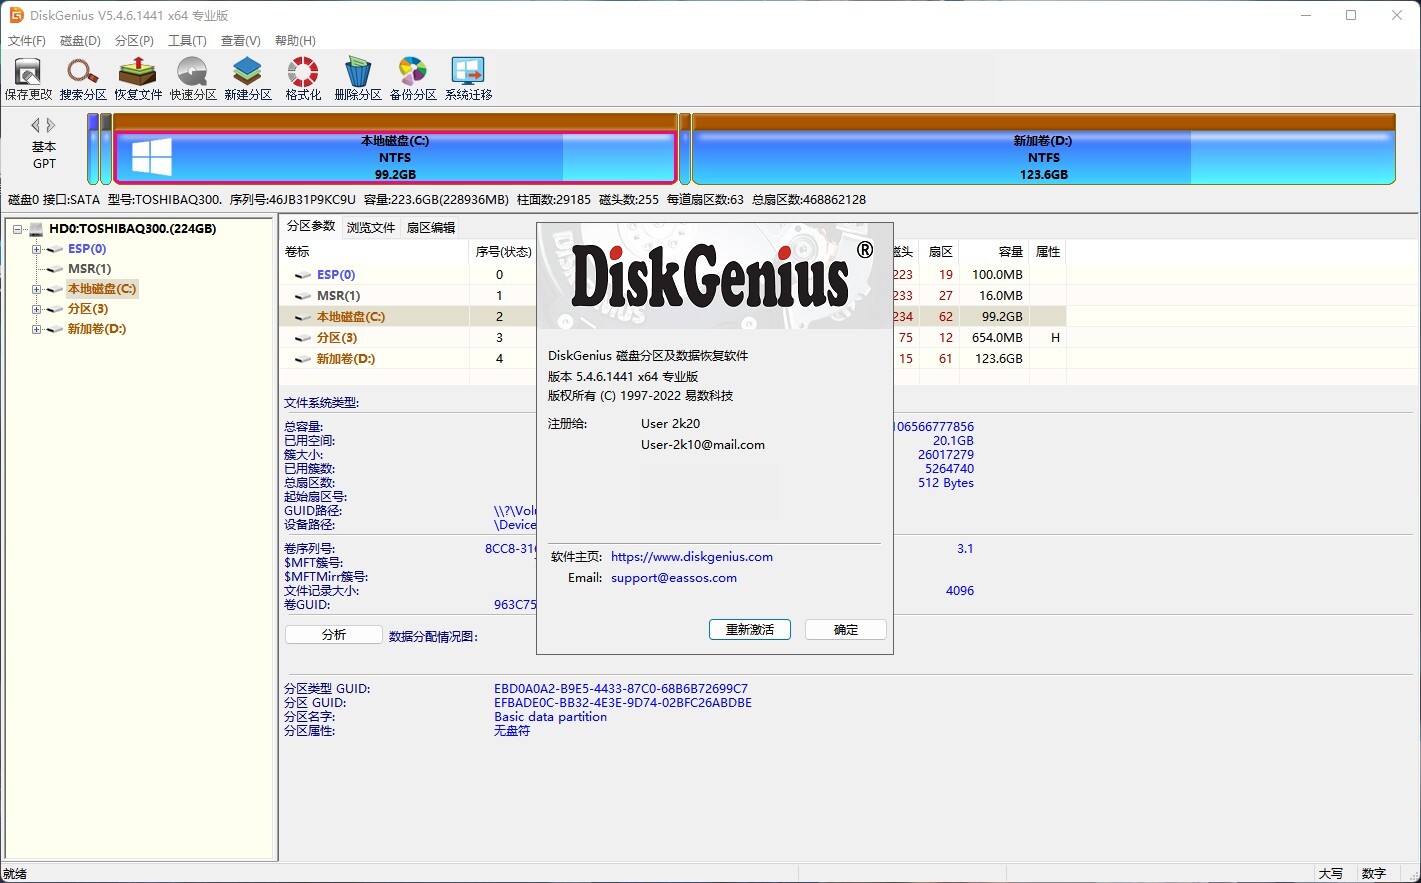Click the Basic data partition name value
This screenshot has height=883, width=1421.
click(550, 717)
